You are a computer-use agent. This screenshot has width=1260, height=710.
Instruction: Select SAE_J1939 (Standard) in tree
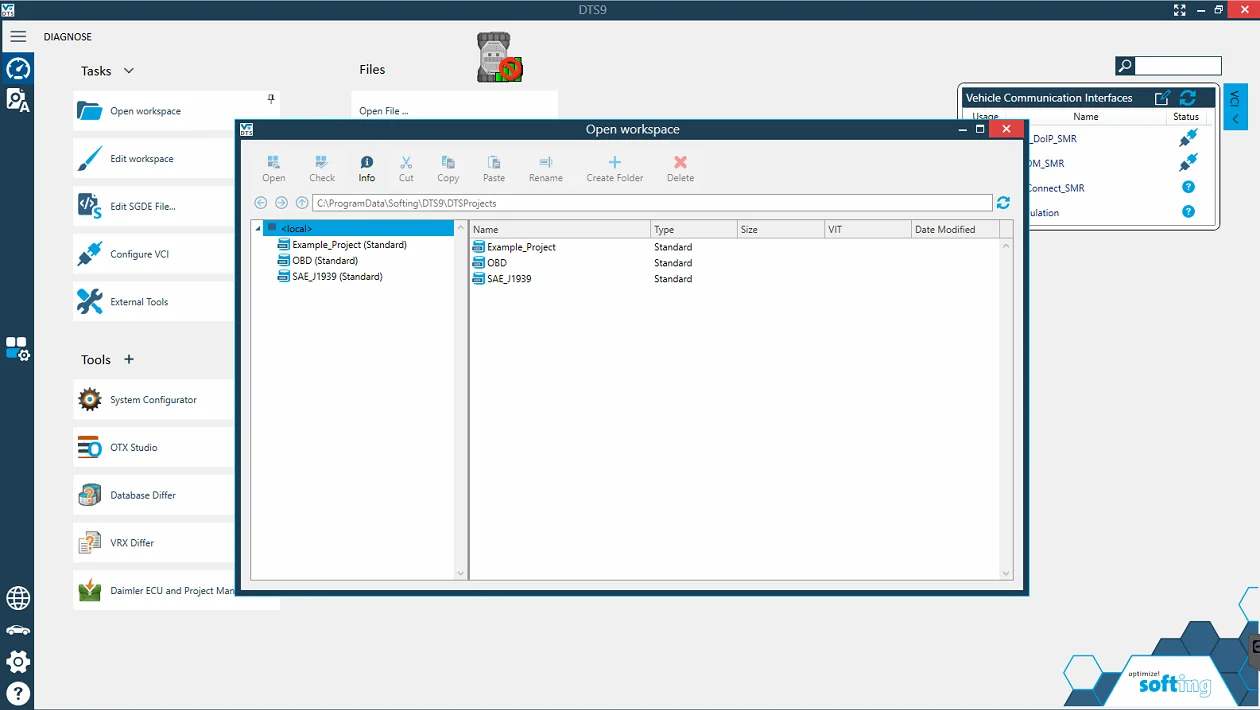pyautogui.click(x=337, y=277)
